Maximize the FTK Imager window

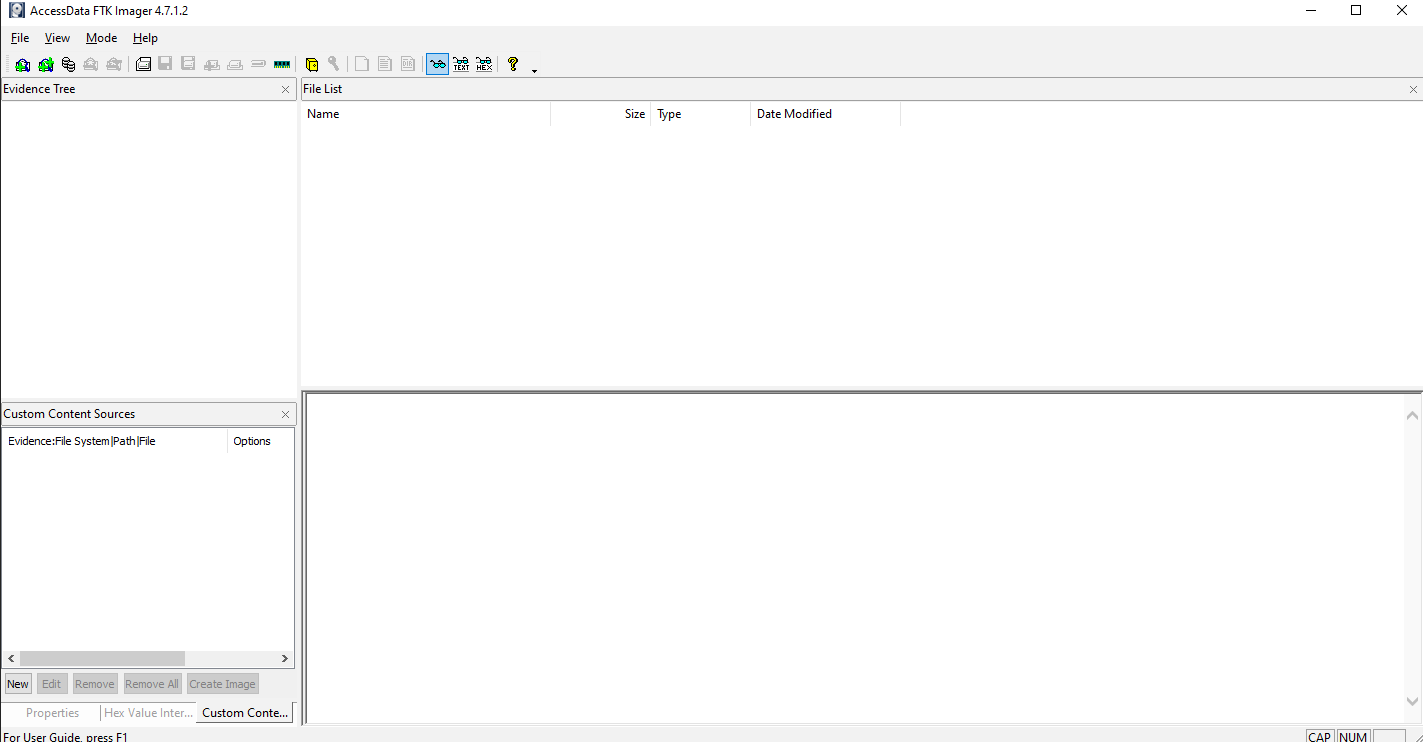coord(1356,11)
